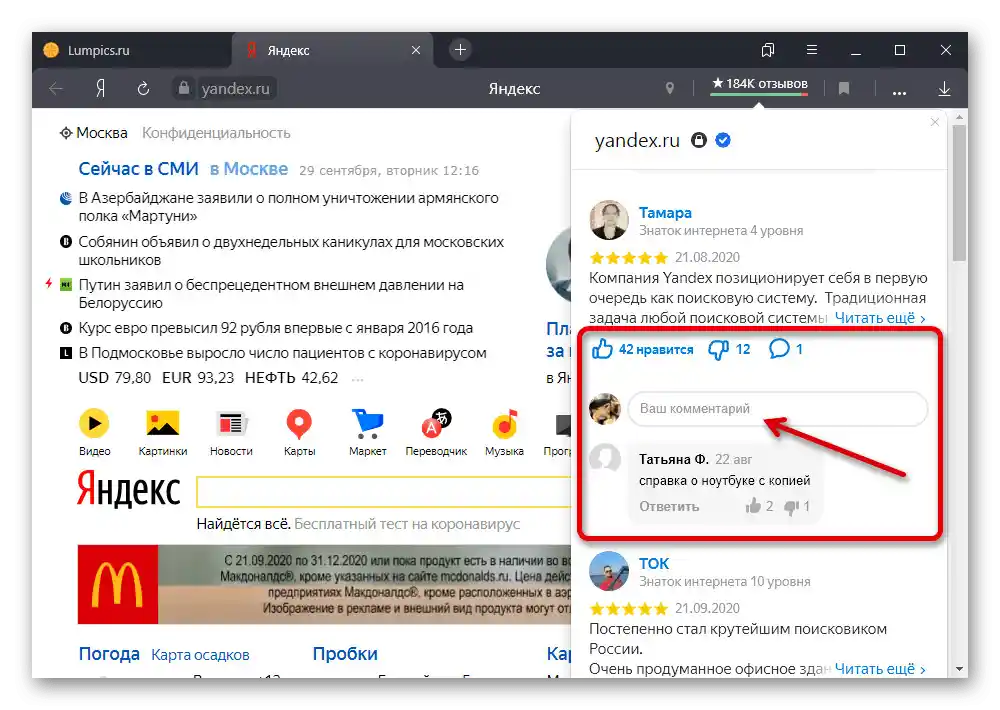Expand more currency rates with the dots
Image resolution: width=1000 pixels, height=710 pixels.
click(x=357, y=379)
